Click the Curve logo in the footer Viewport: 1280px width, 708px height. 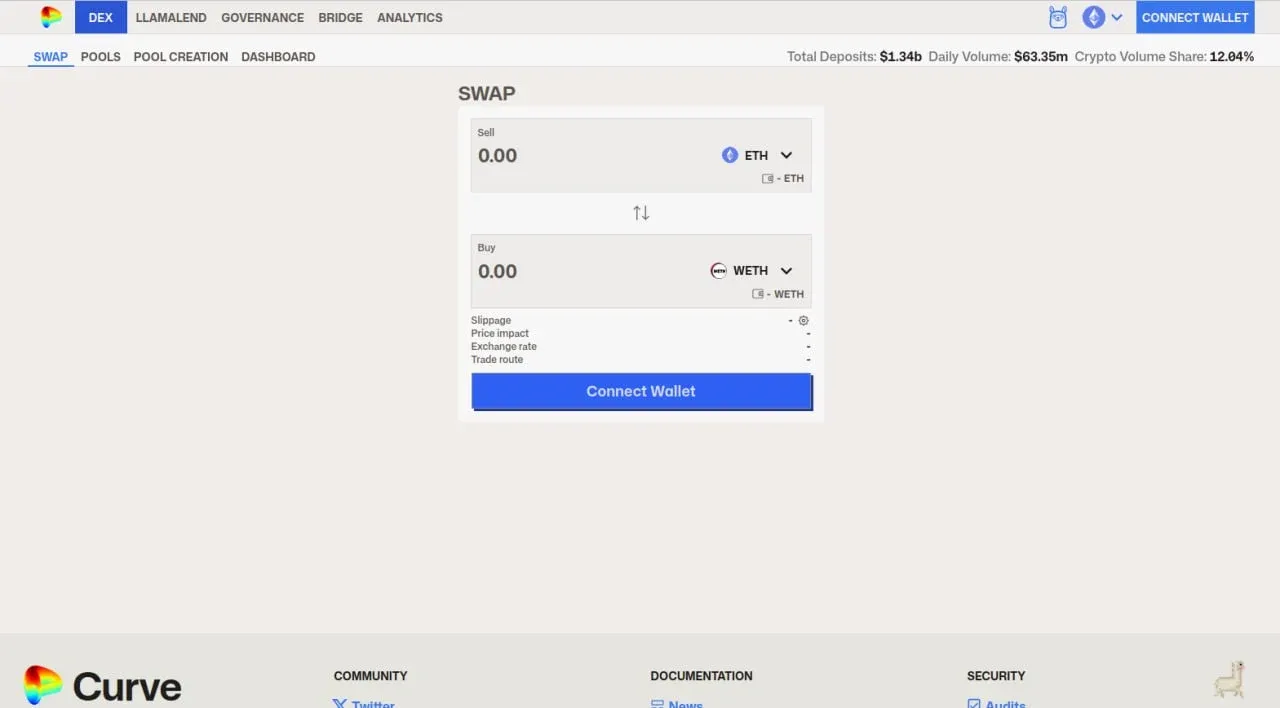point(103,686)
